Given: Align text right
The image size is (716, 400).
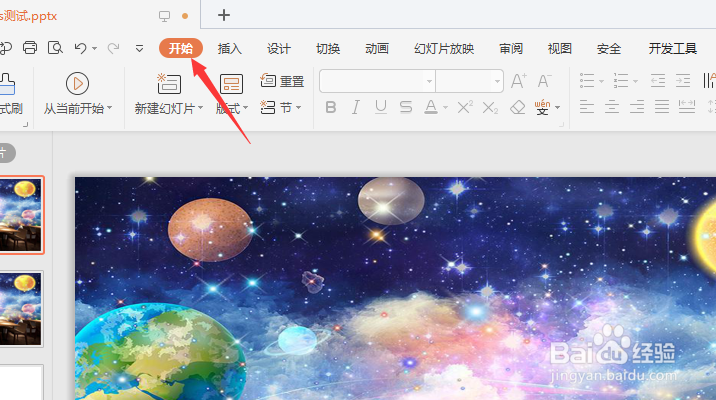Looking at the screenshot, I should click(637, 108).
